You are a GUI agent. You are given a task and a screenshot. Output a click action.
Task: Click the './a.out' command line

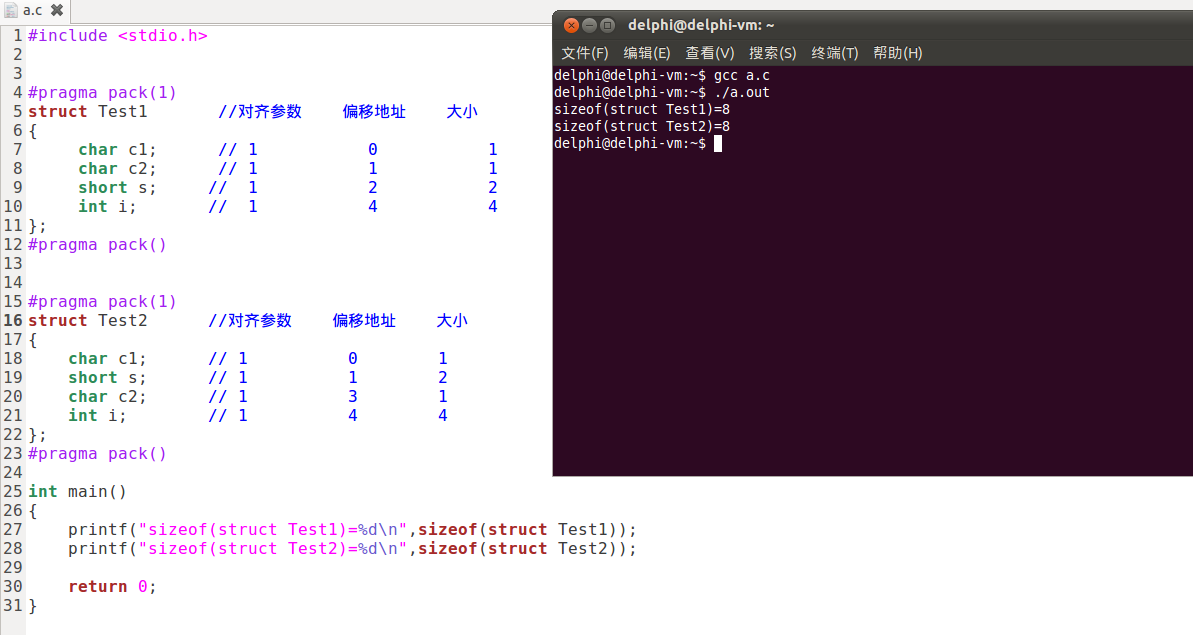[x=662, y=92]
